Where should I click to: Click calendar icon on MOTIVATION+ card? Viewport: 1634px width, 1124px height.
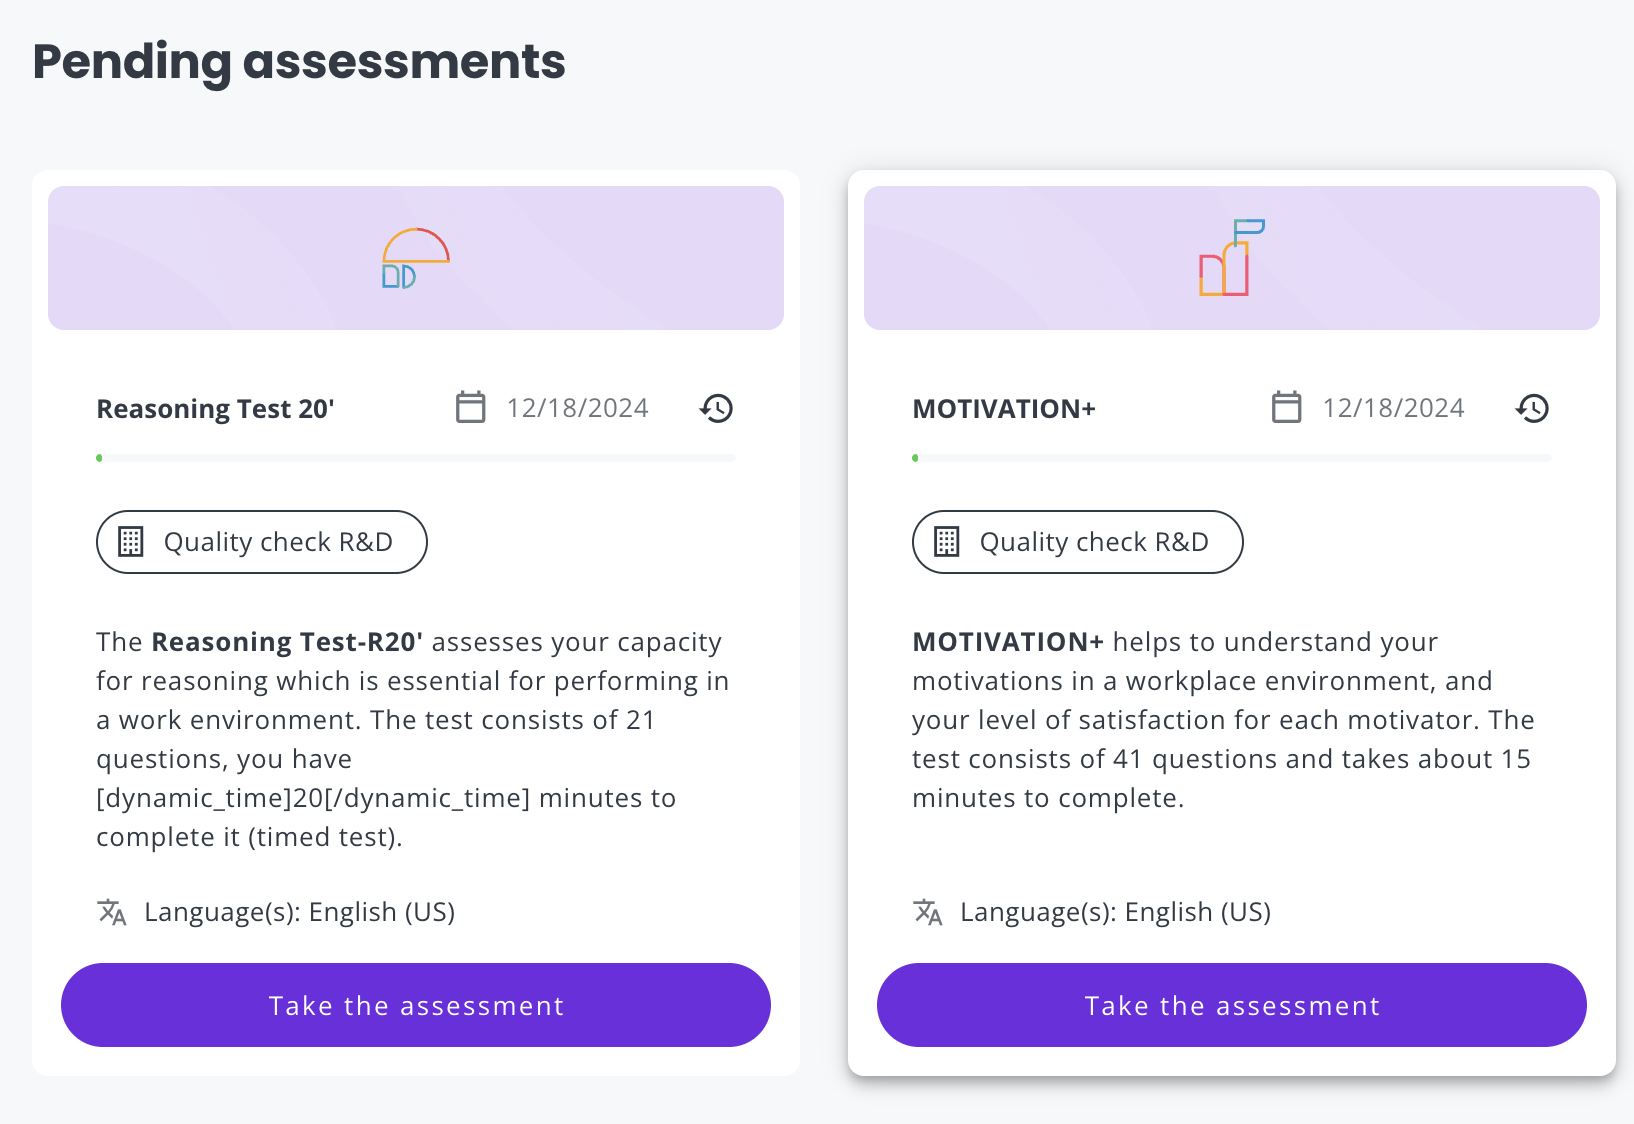(x=1286, y=407)
